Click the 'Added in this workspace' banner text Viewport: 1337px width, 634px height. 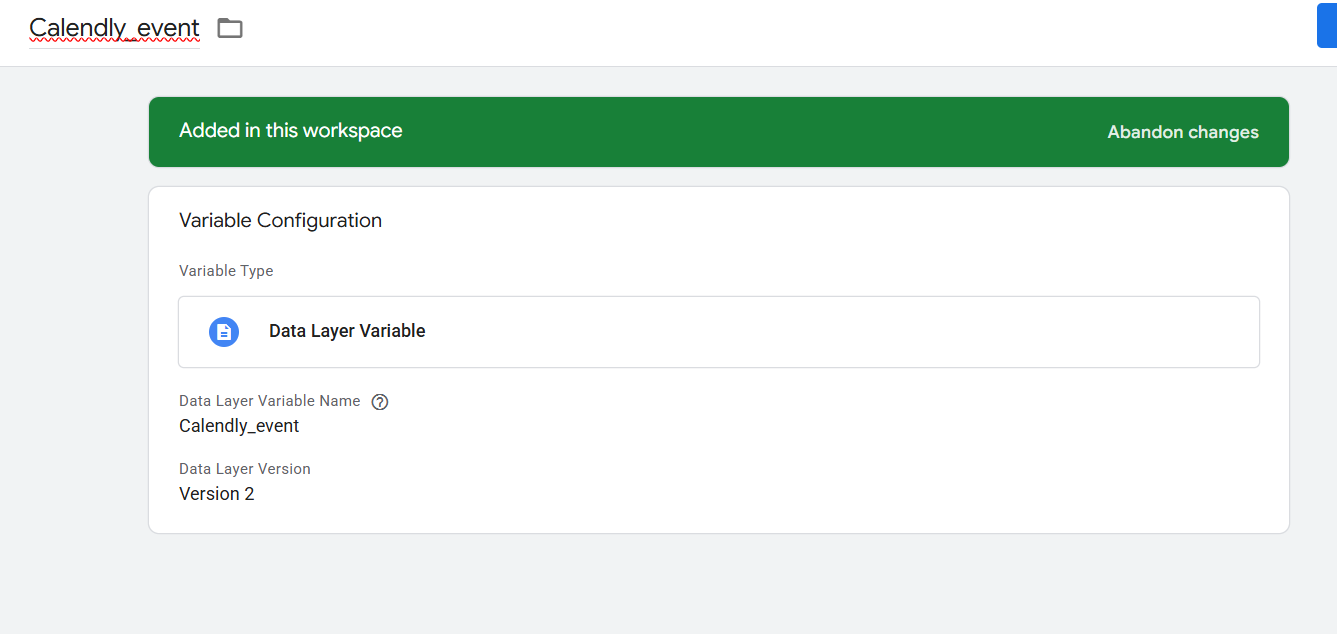291,131
